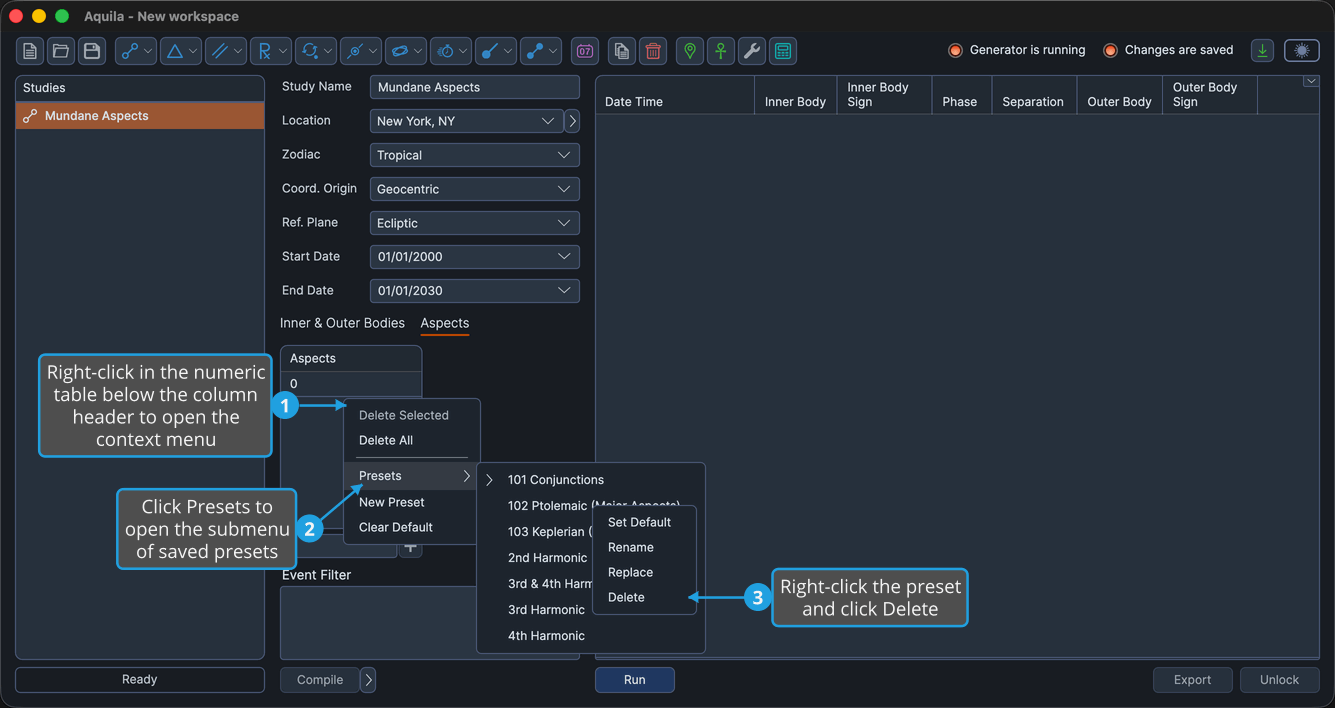Select the connected-nodes aspects study tool

[136, 51]
